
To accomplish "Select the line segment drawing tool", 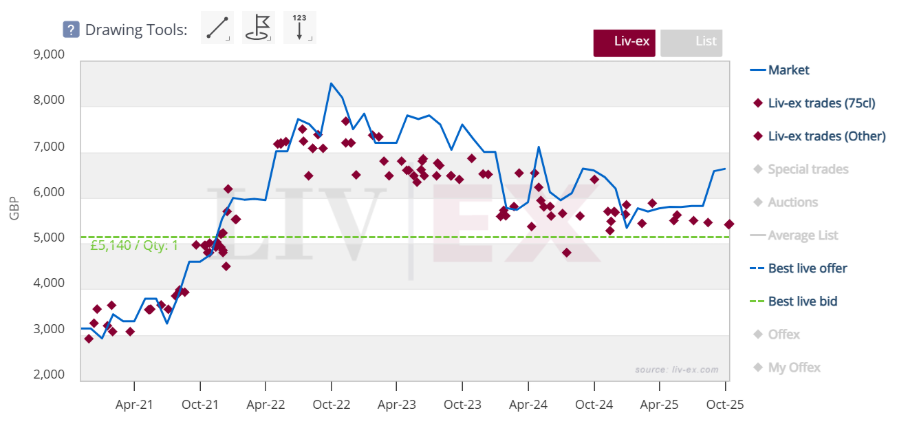I will pyautogui.click(x=218, y=28).
